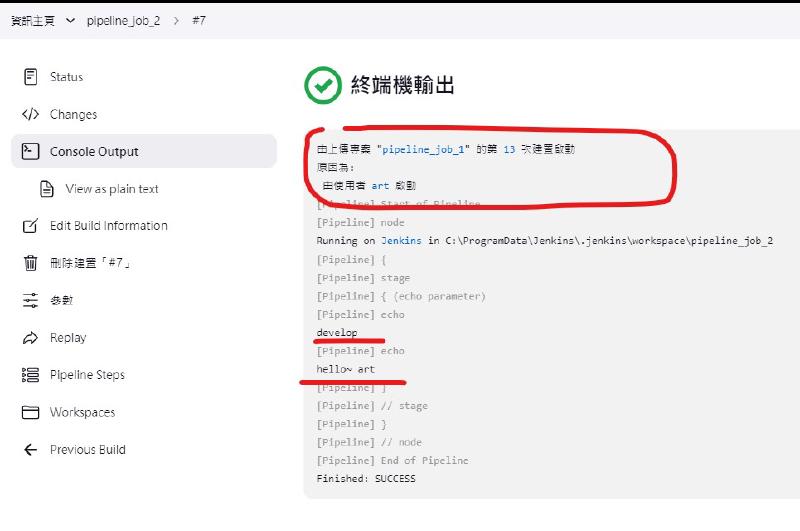Viewport: 800px width, 531px height.
Task: Select build #7 in the breadcrumb
Action: [199, 20]
